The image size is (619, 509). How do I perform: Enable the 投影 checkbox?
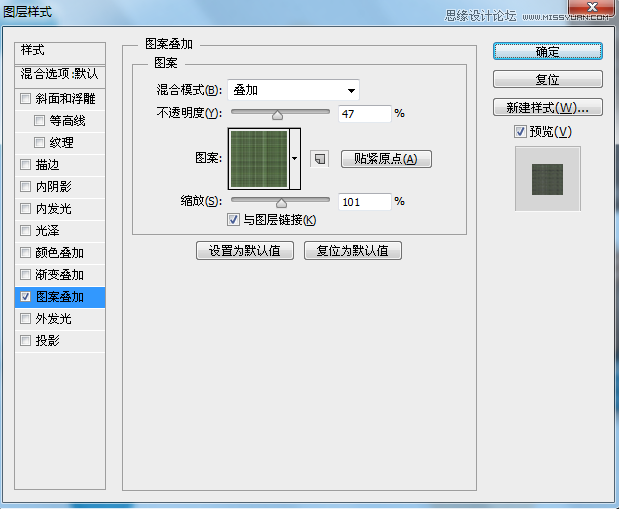point(25,340)
